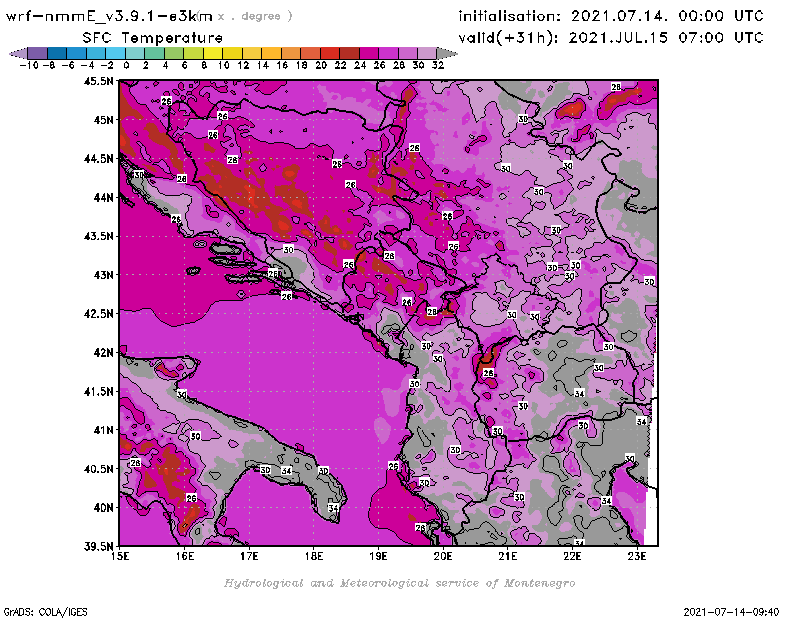Click the '2021-07-14-09:40' timestamp
The image size is (800, 618).
[731, 612]
